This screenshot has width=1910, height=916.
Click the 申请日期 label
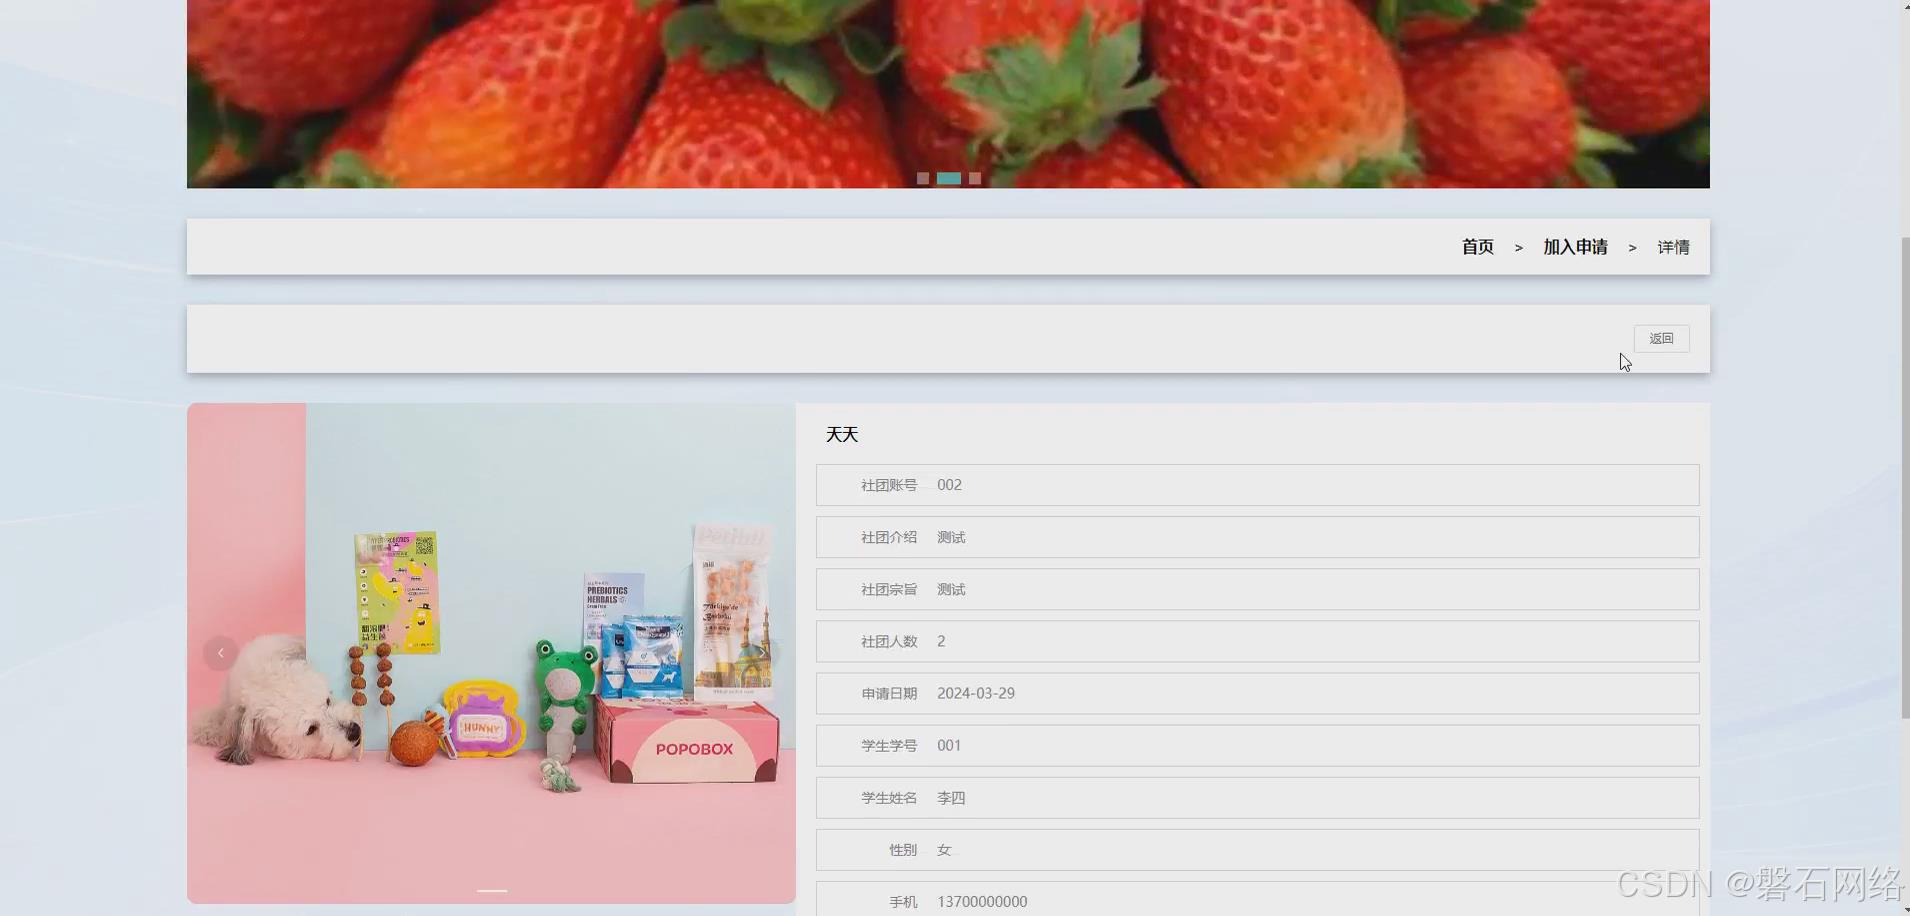click(x=889, y=693)
